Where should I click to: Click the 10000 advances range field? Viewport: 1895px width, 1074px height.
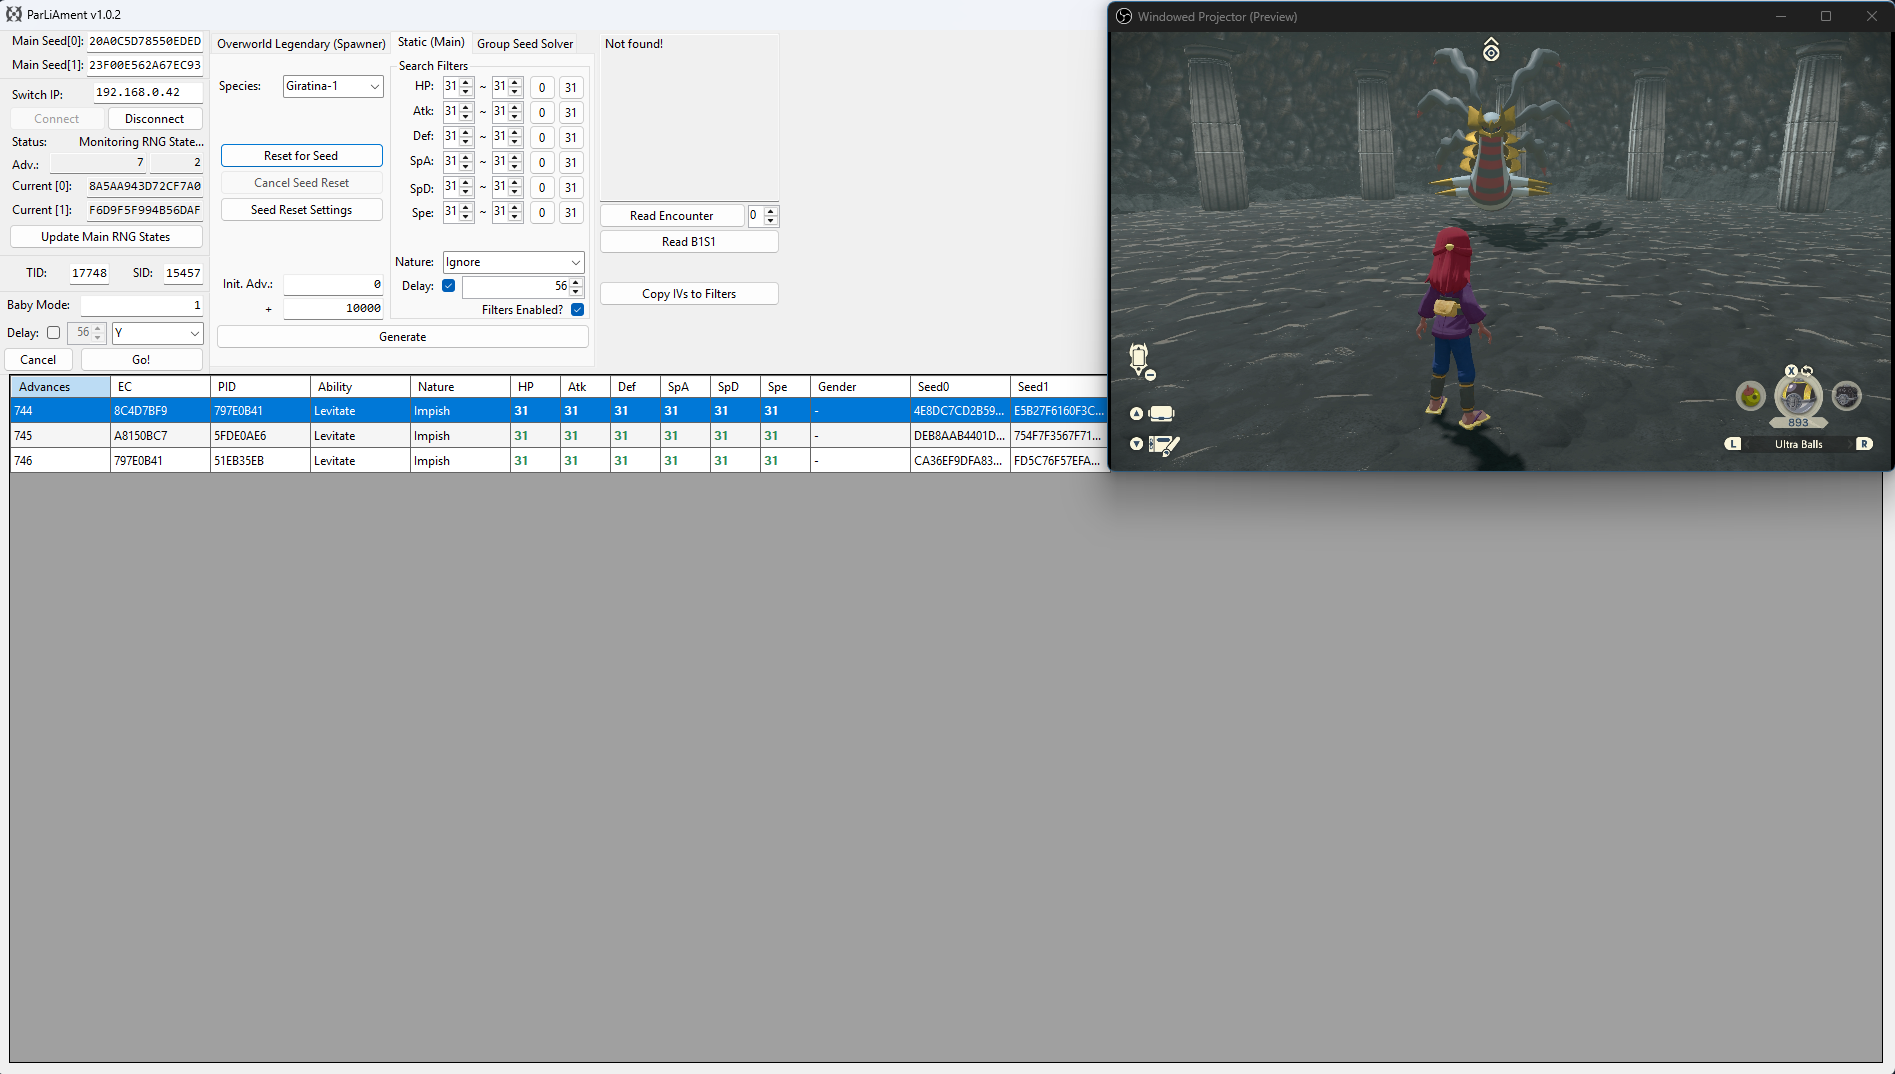click(333, 308)
